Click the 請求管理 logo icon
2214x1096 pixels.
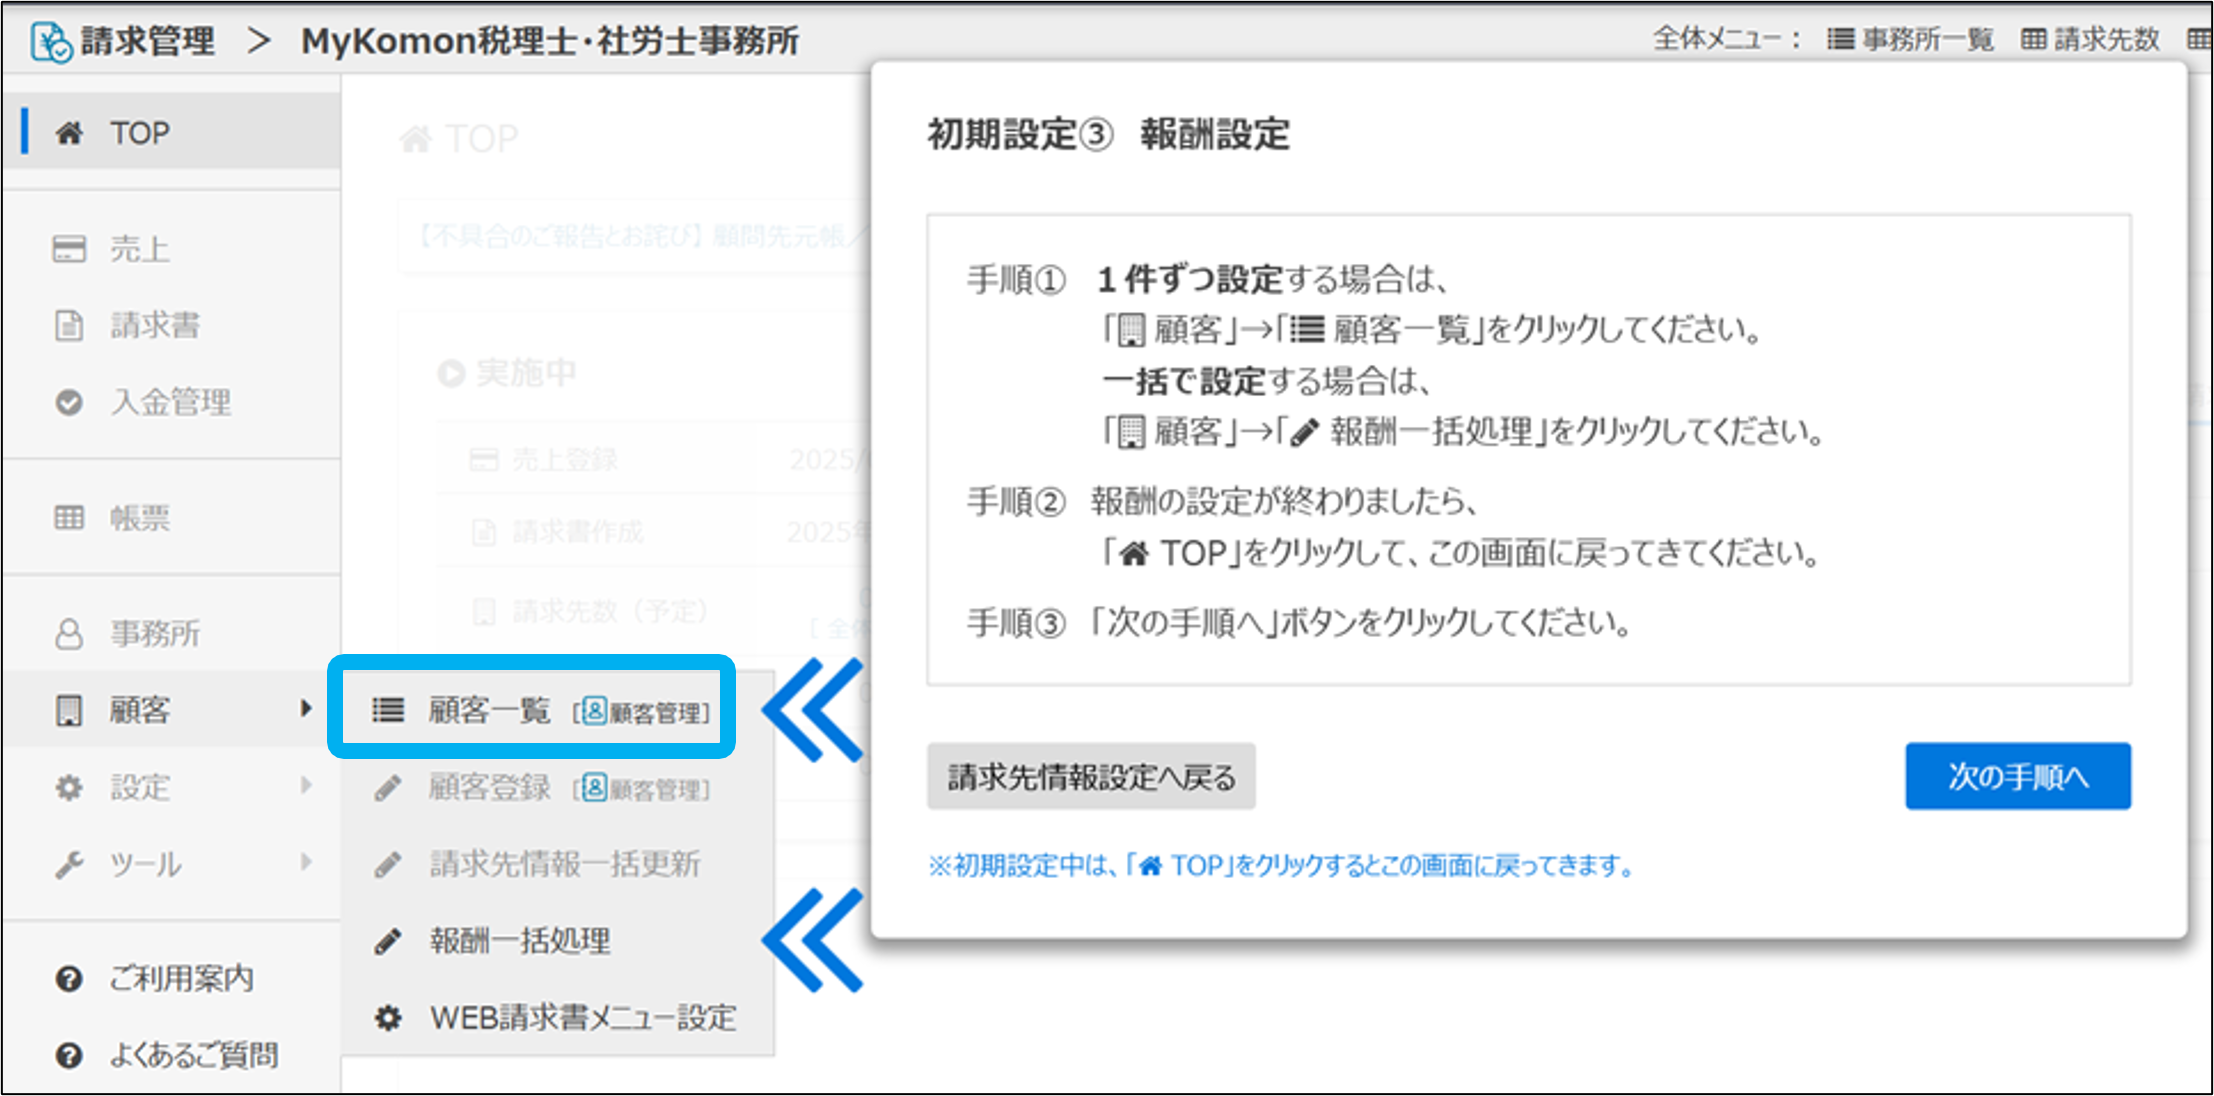pyautogui.click(x=51, y=41)
